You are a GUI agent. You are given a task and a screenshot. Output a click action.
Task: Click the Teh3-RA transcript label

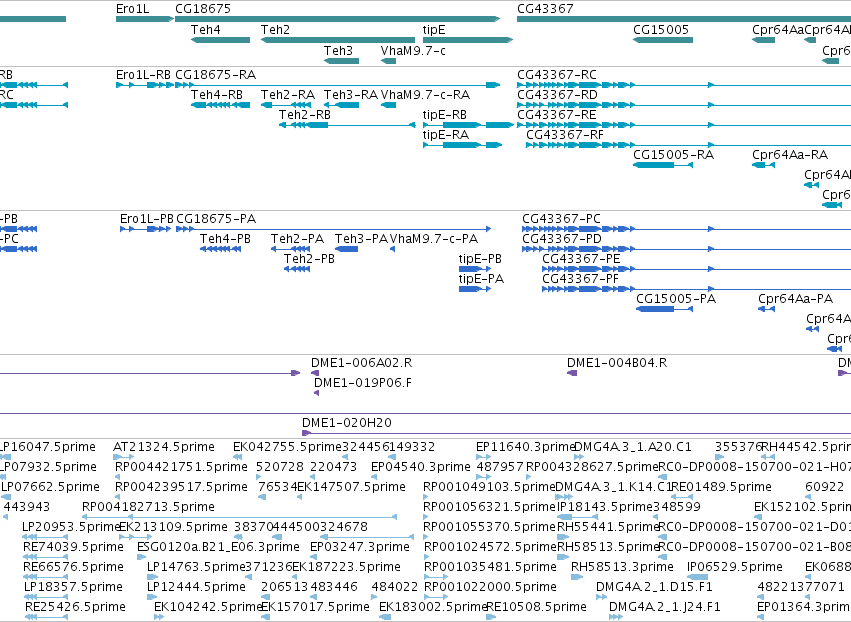click(x=351, y=95)
